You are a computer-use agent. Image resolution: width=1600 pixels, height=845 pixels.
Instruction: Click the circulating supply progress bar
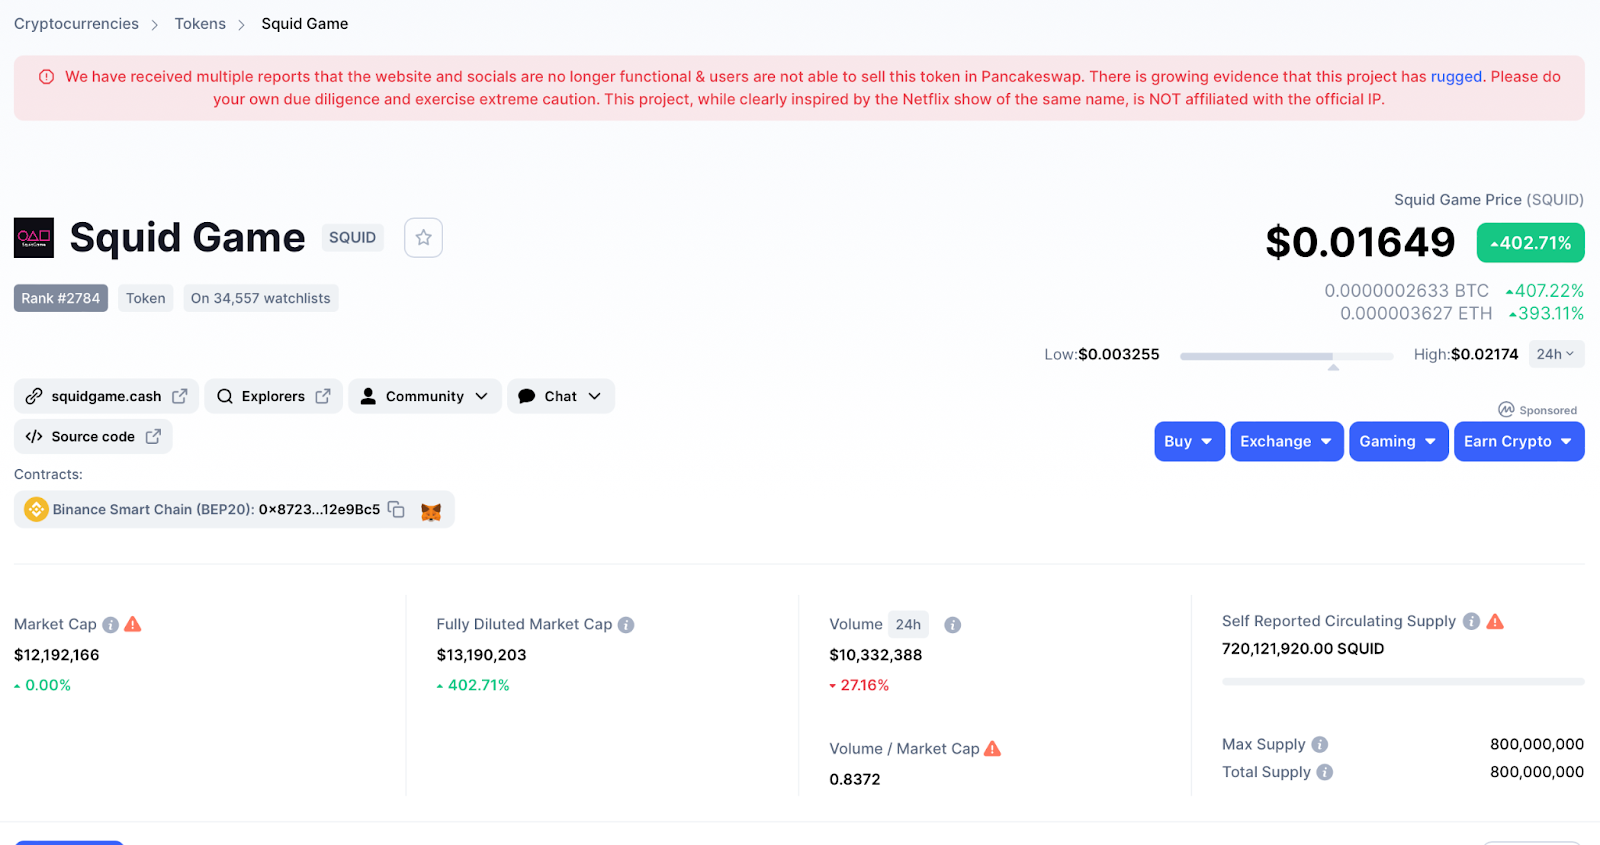coord(1403,682)
